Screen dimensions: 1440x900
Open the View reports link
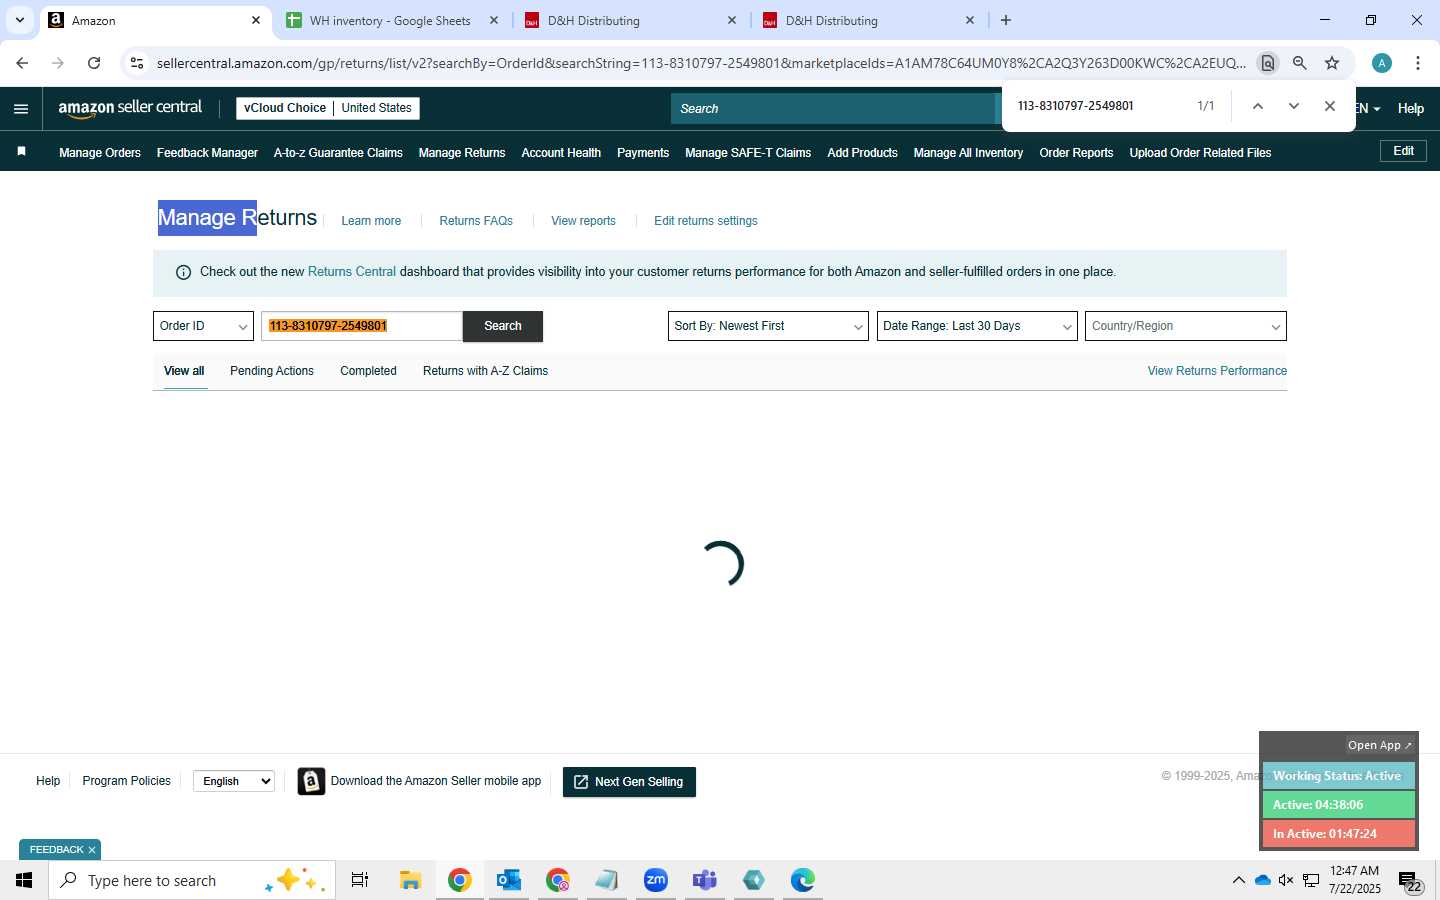coord(583,221)
